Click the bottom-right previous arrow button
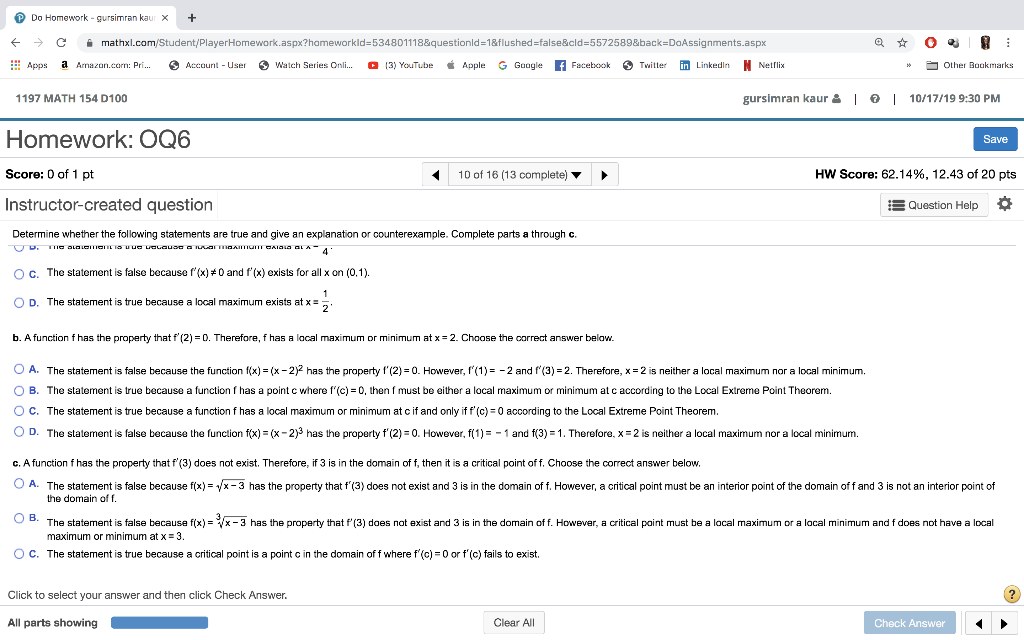1024x640 pixels. pyautogui.click(x=978, y=624)
